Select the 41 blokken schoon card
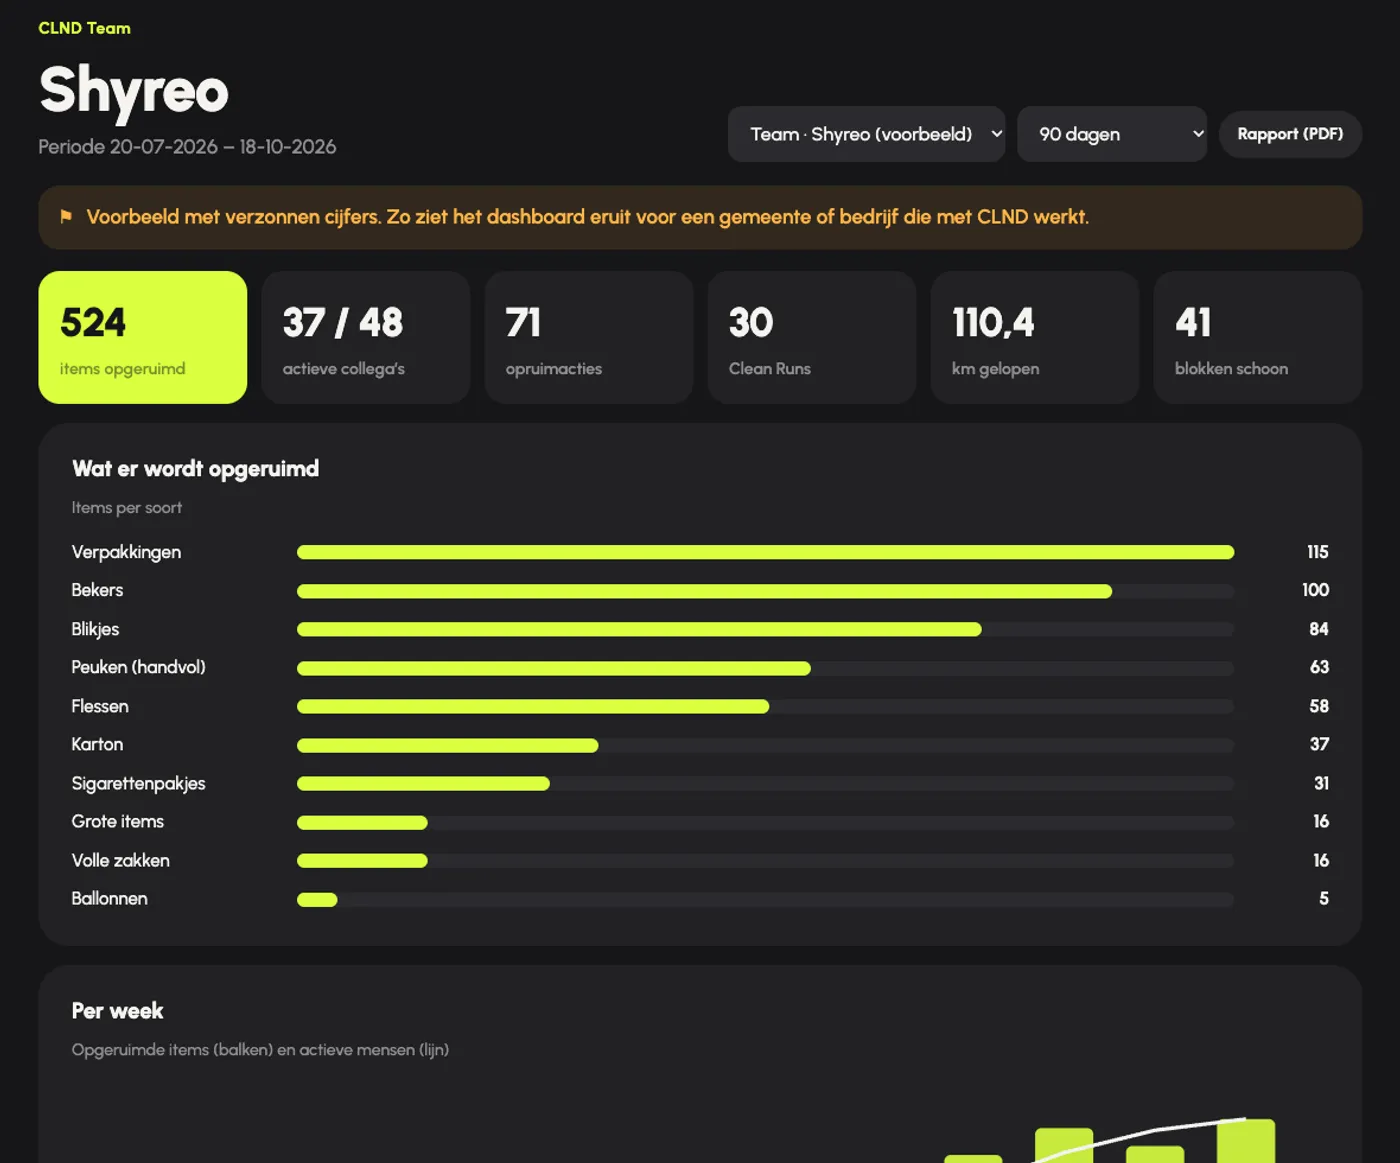The width and height of the screenshot is (1400, 1163). tap(1258, 337)
